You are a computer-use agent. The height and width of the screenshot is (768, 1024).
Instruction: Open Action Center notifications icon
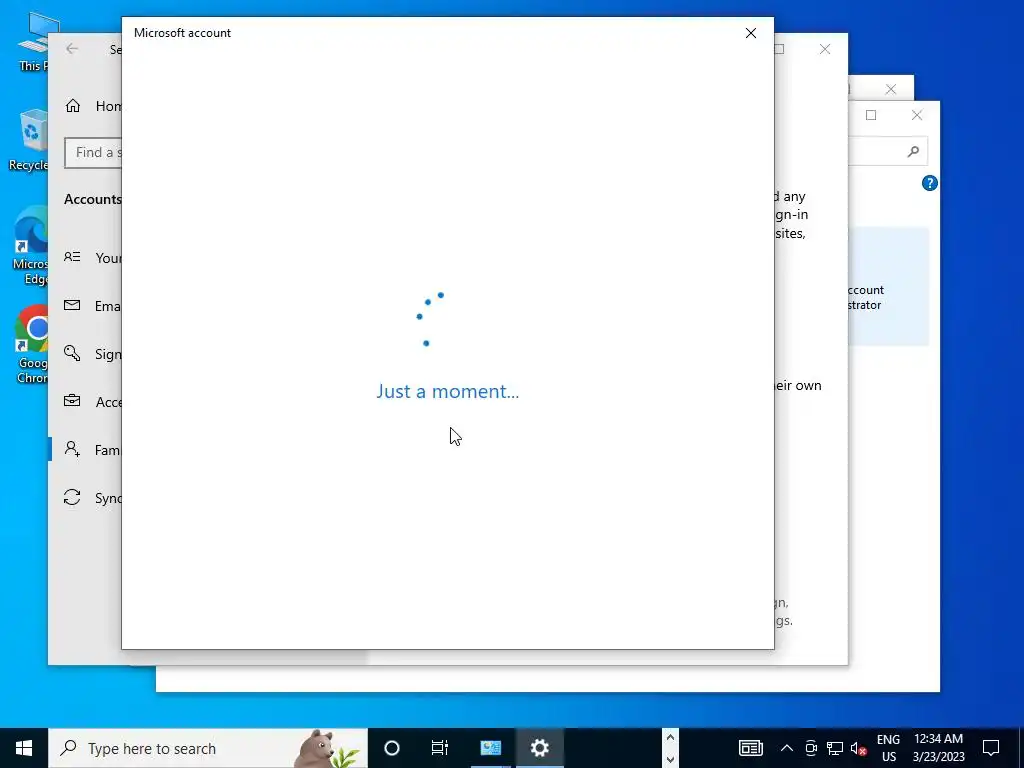991,748
